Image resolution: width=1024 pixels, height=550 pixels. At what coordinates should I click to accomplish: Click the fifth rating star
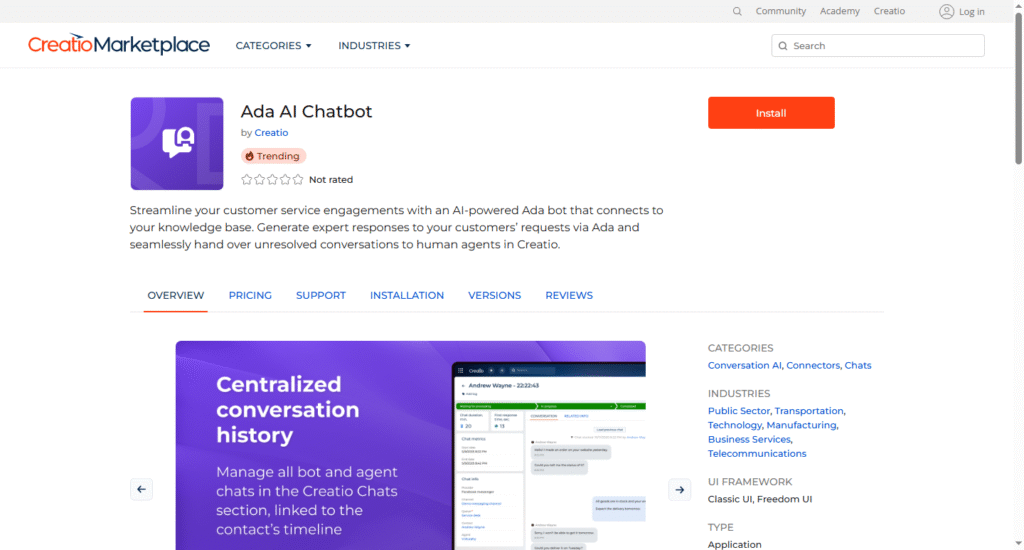[x=298, y=180]
